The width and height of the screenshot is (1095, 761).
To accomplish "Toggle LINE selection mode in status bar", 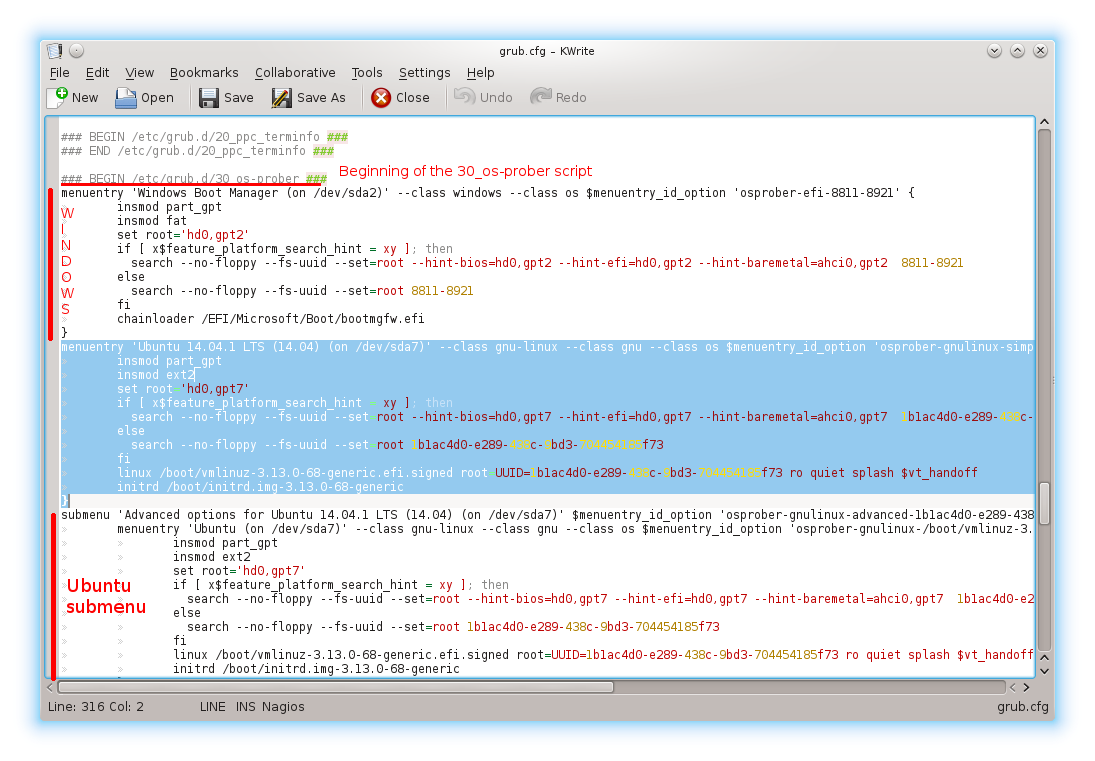I will [212, 707].
